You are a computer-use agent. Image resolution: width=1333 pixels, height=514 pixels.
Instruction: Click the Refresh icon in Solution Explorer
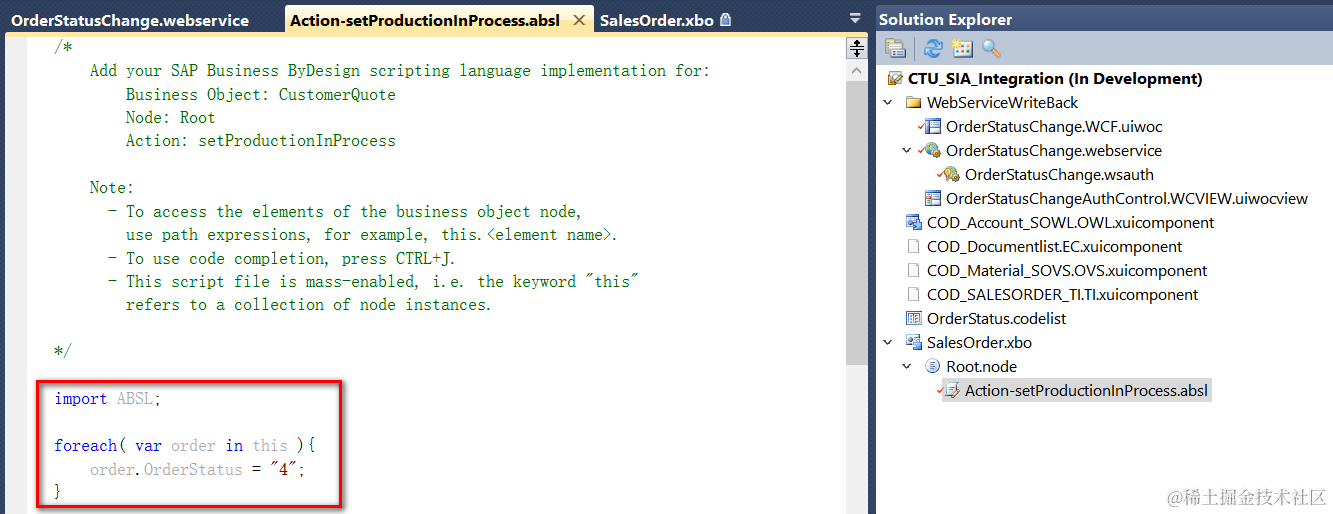point(934,48)
